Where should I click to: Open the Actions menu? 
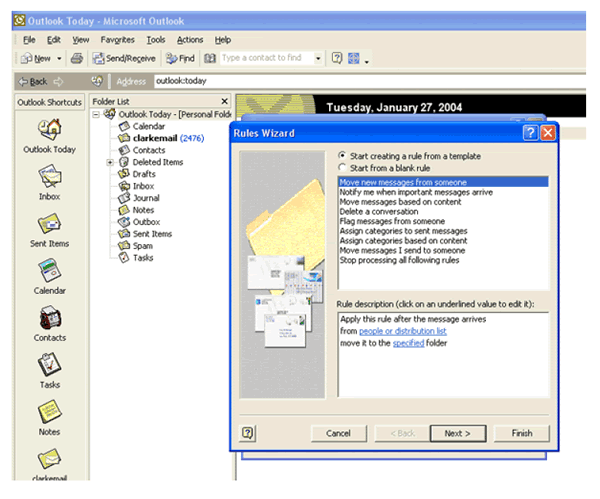190,40
